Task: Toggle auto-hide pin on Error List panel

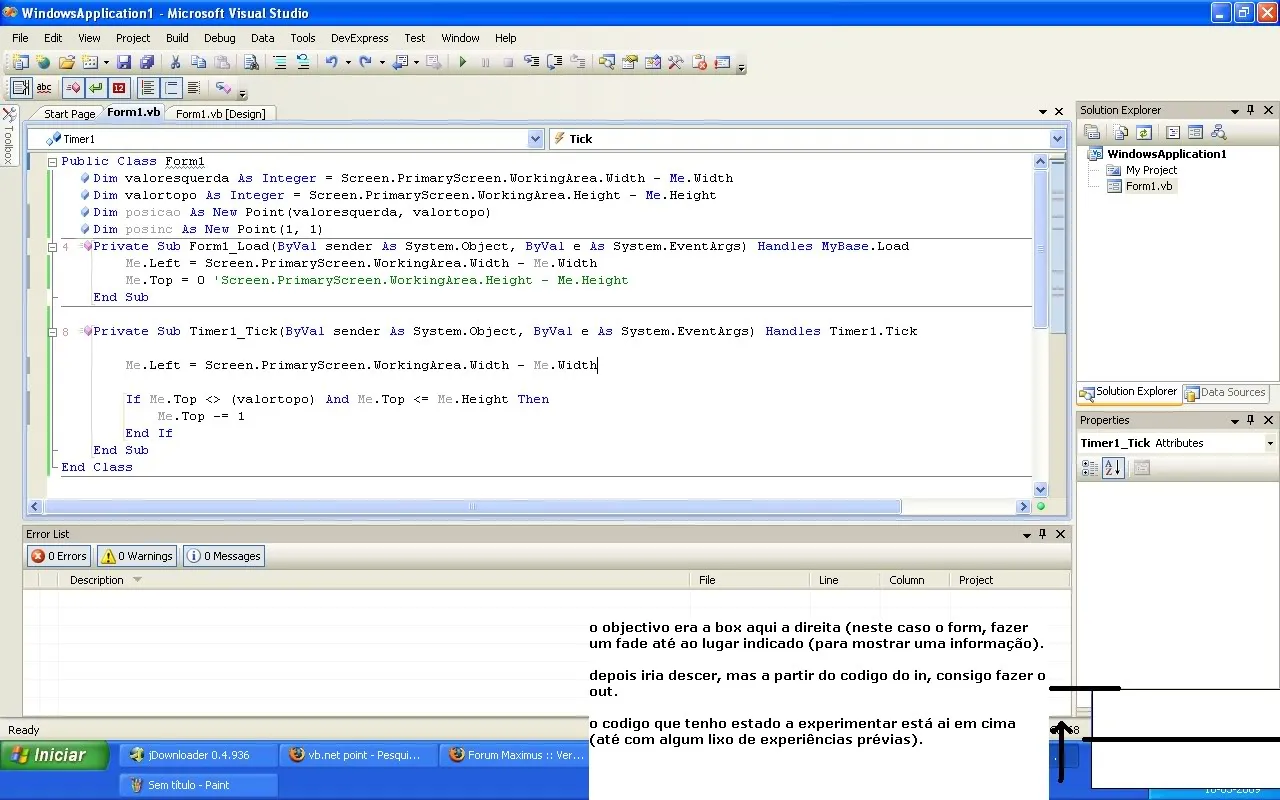Action: coord(1043,534)
